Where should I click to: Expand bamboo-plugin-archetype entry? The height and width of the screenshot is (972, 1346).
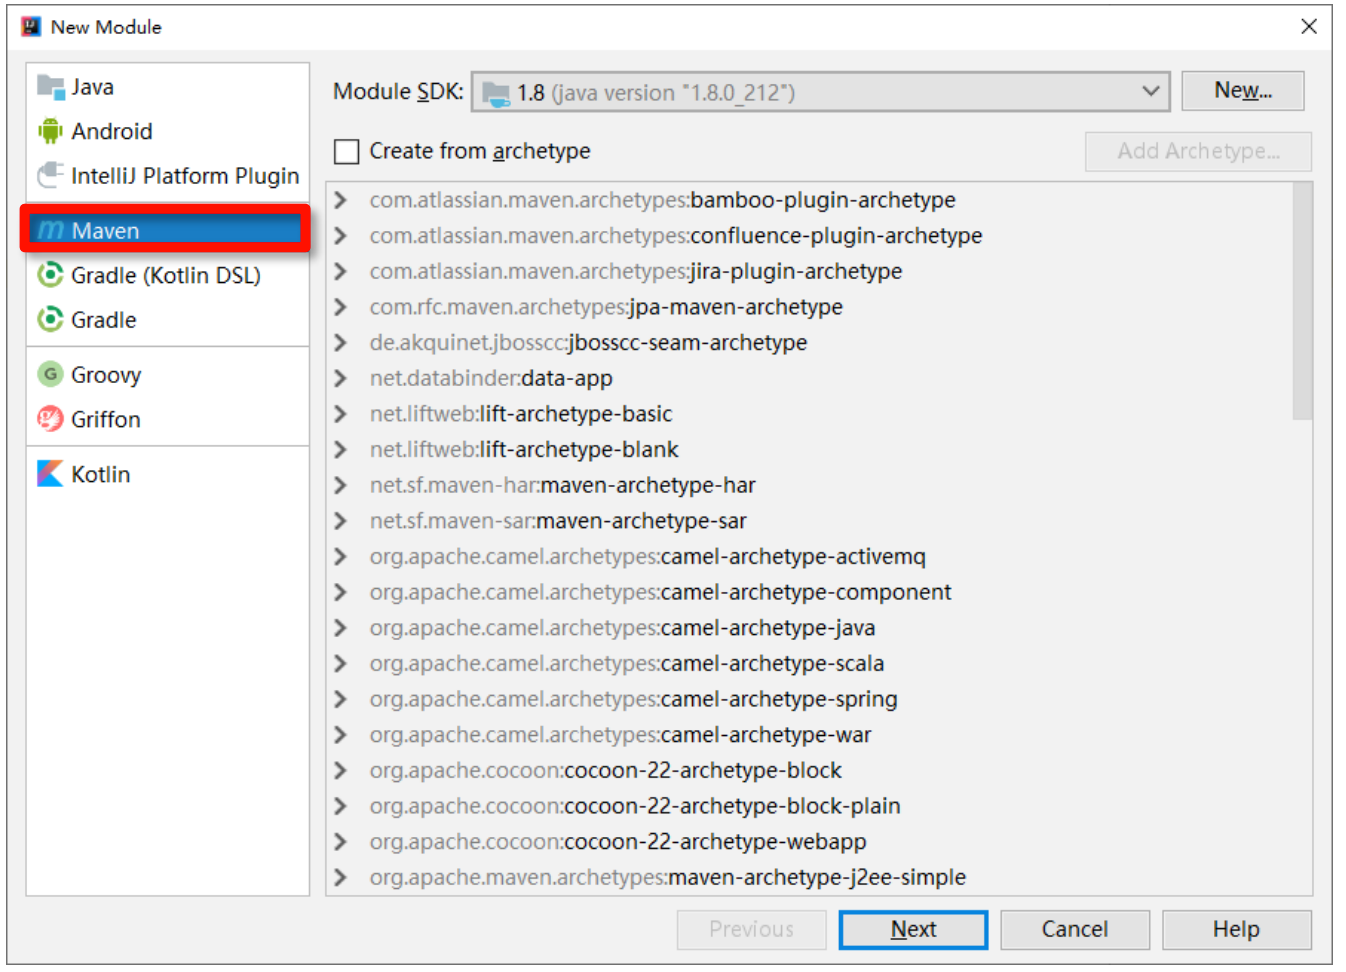(341, 200)
